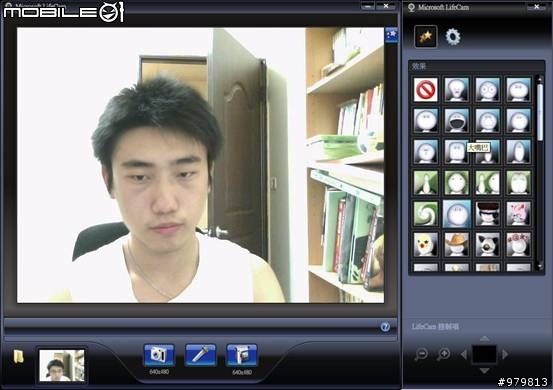Apply the cowboy hat effect
This screenshot has width=553, height=390.
(457, 244)
